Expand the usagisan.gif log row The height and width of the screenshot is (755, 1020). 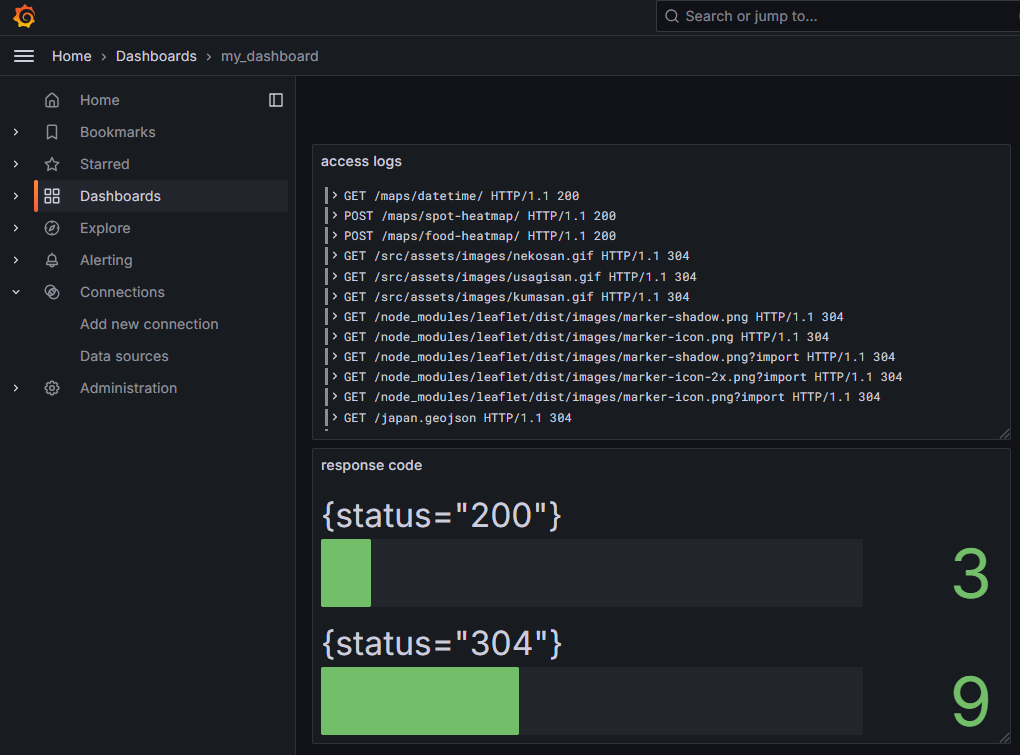(335, 276)
